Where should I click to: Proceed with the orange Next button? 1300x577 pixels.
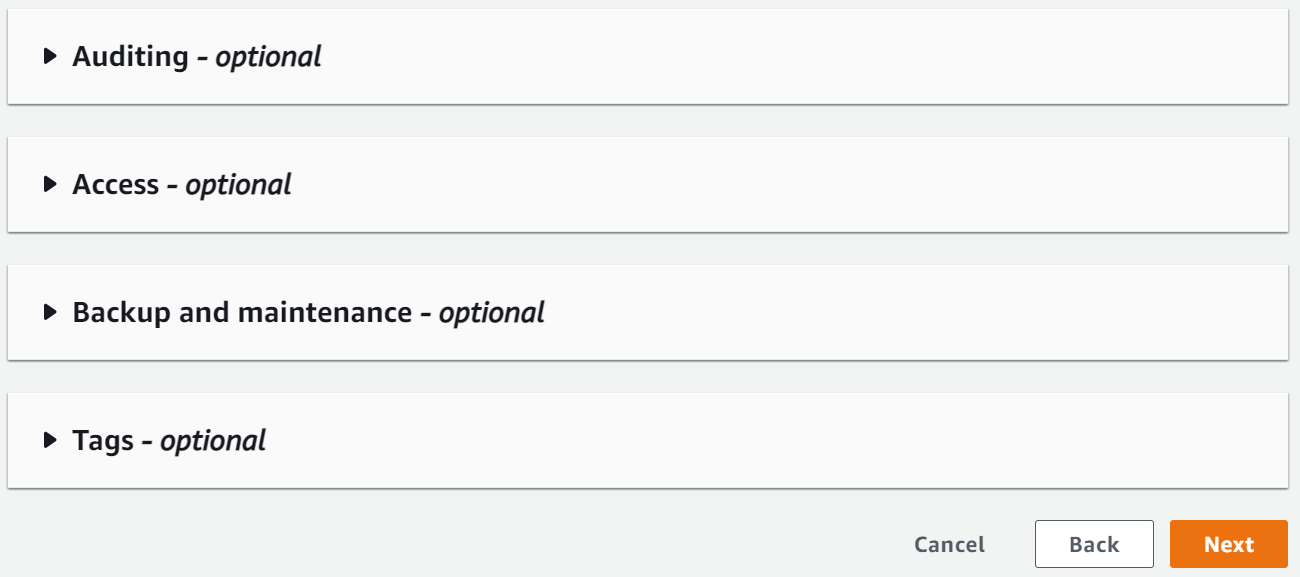pyautogui.click(x=1228, y=545)
